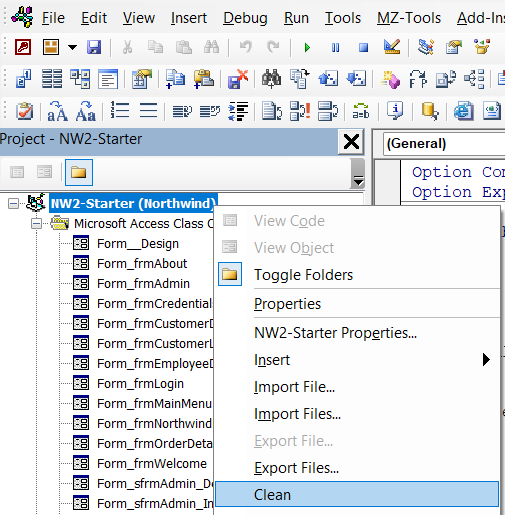Expand Insert submenu in context menu

click(357, 360)
